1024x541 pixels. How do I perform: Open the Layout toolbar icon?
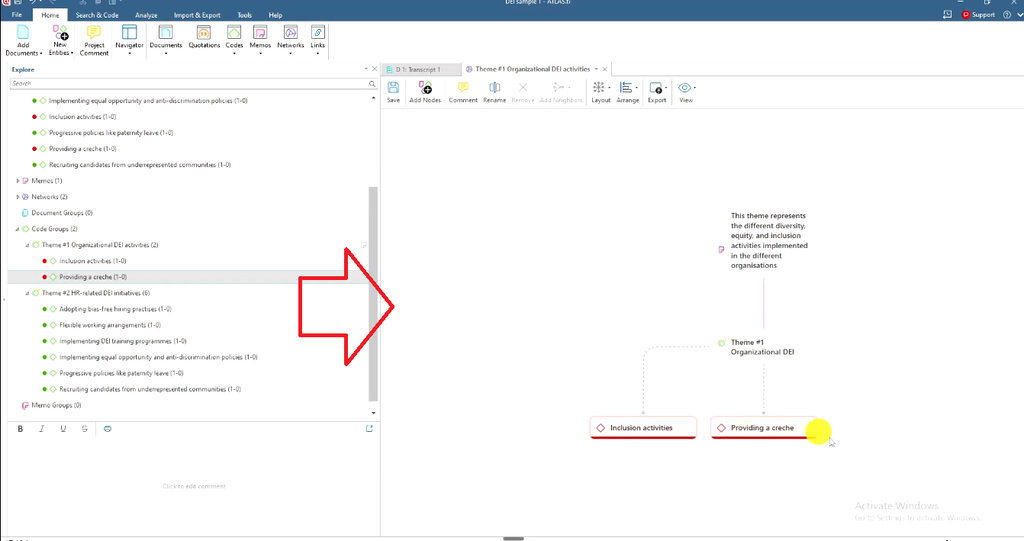[600, 88]
